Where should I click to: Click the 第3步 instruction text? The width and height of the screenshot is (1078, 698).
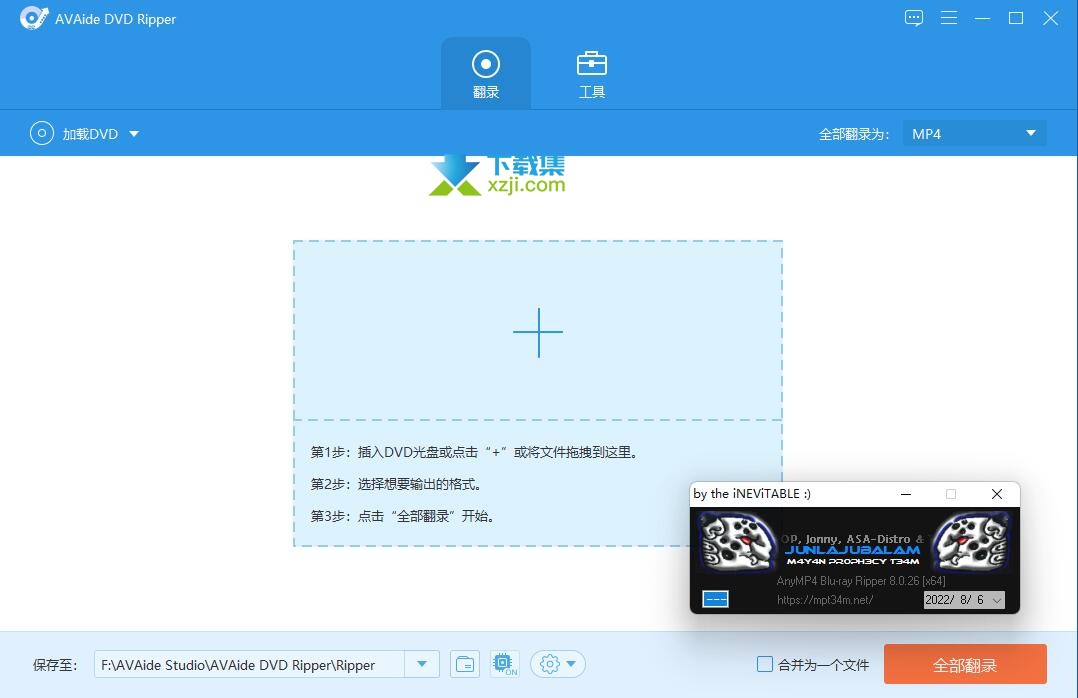point(402,516)
